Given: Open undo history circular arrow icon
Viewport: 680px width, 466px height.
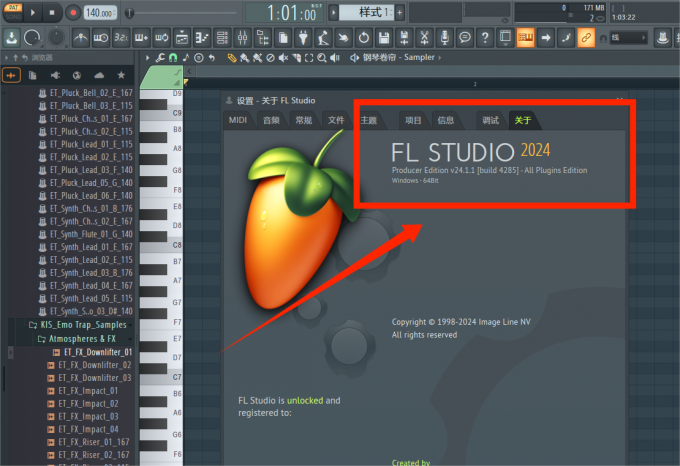Looking at the screenshot, I should [x=363, y=38].
